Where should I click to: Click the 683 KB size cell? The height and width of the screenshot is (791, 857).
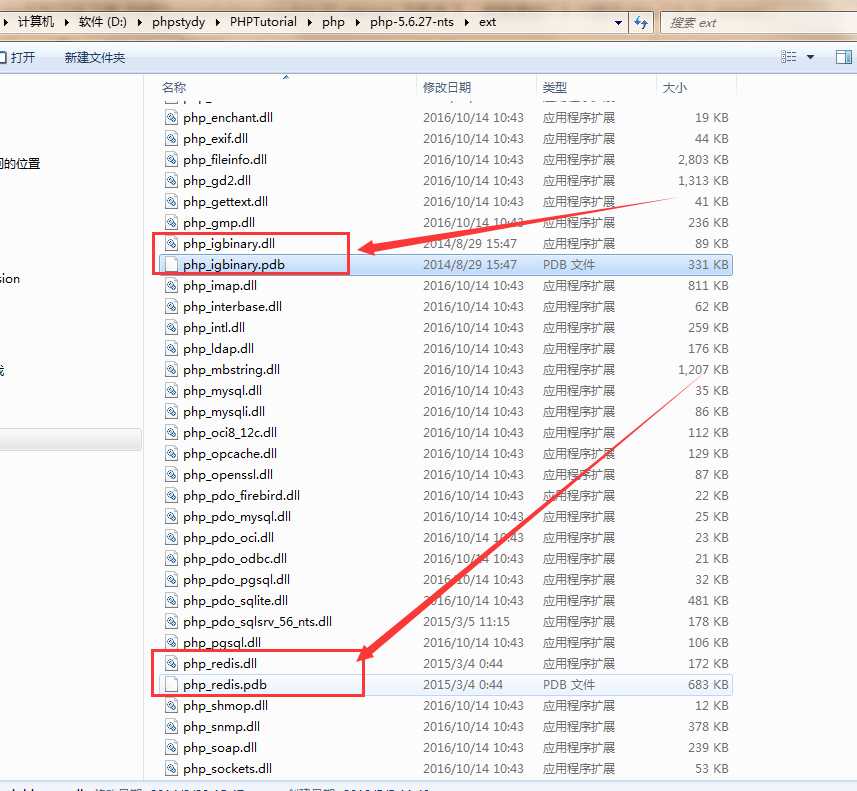pos(708,684)
